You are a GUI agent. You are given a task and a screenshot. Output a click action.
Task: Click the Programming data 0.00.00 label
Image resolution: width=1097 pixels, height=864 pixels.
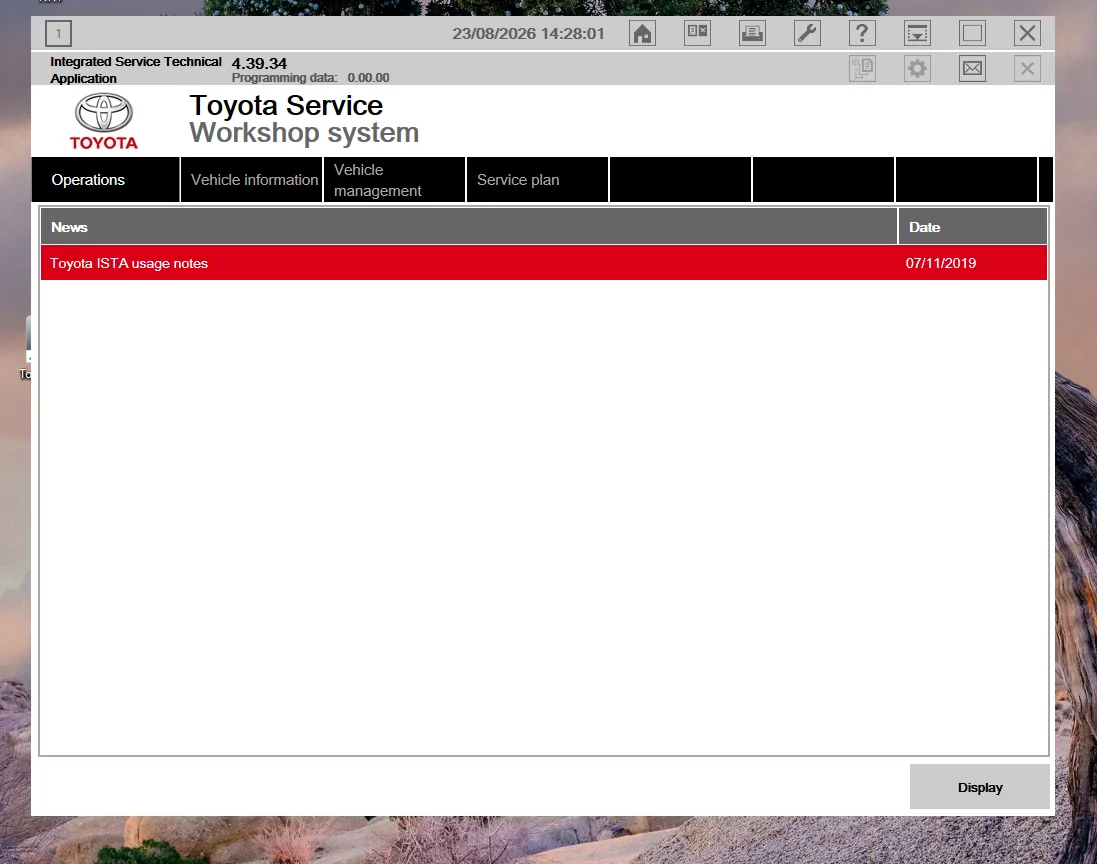[x=310, y=78]
